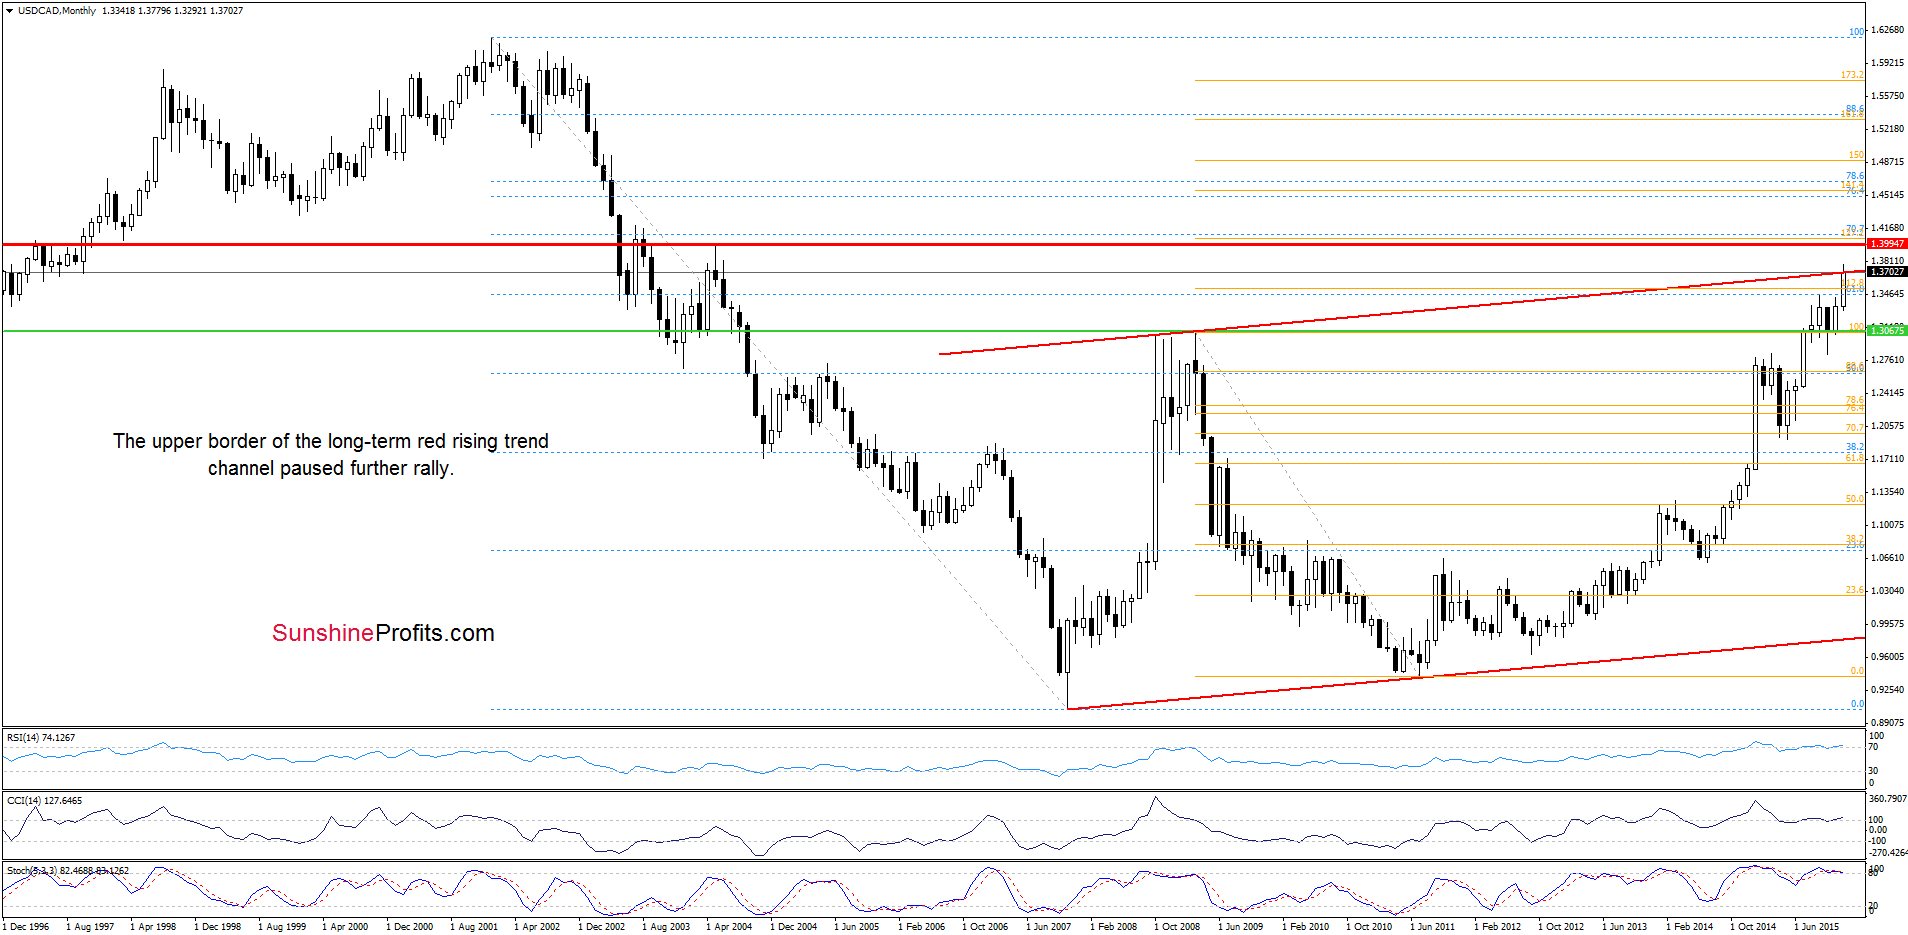1908x935 pixels.
Task: Click the 1.10075 price axis label
Action: tap(1887, 525)
